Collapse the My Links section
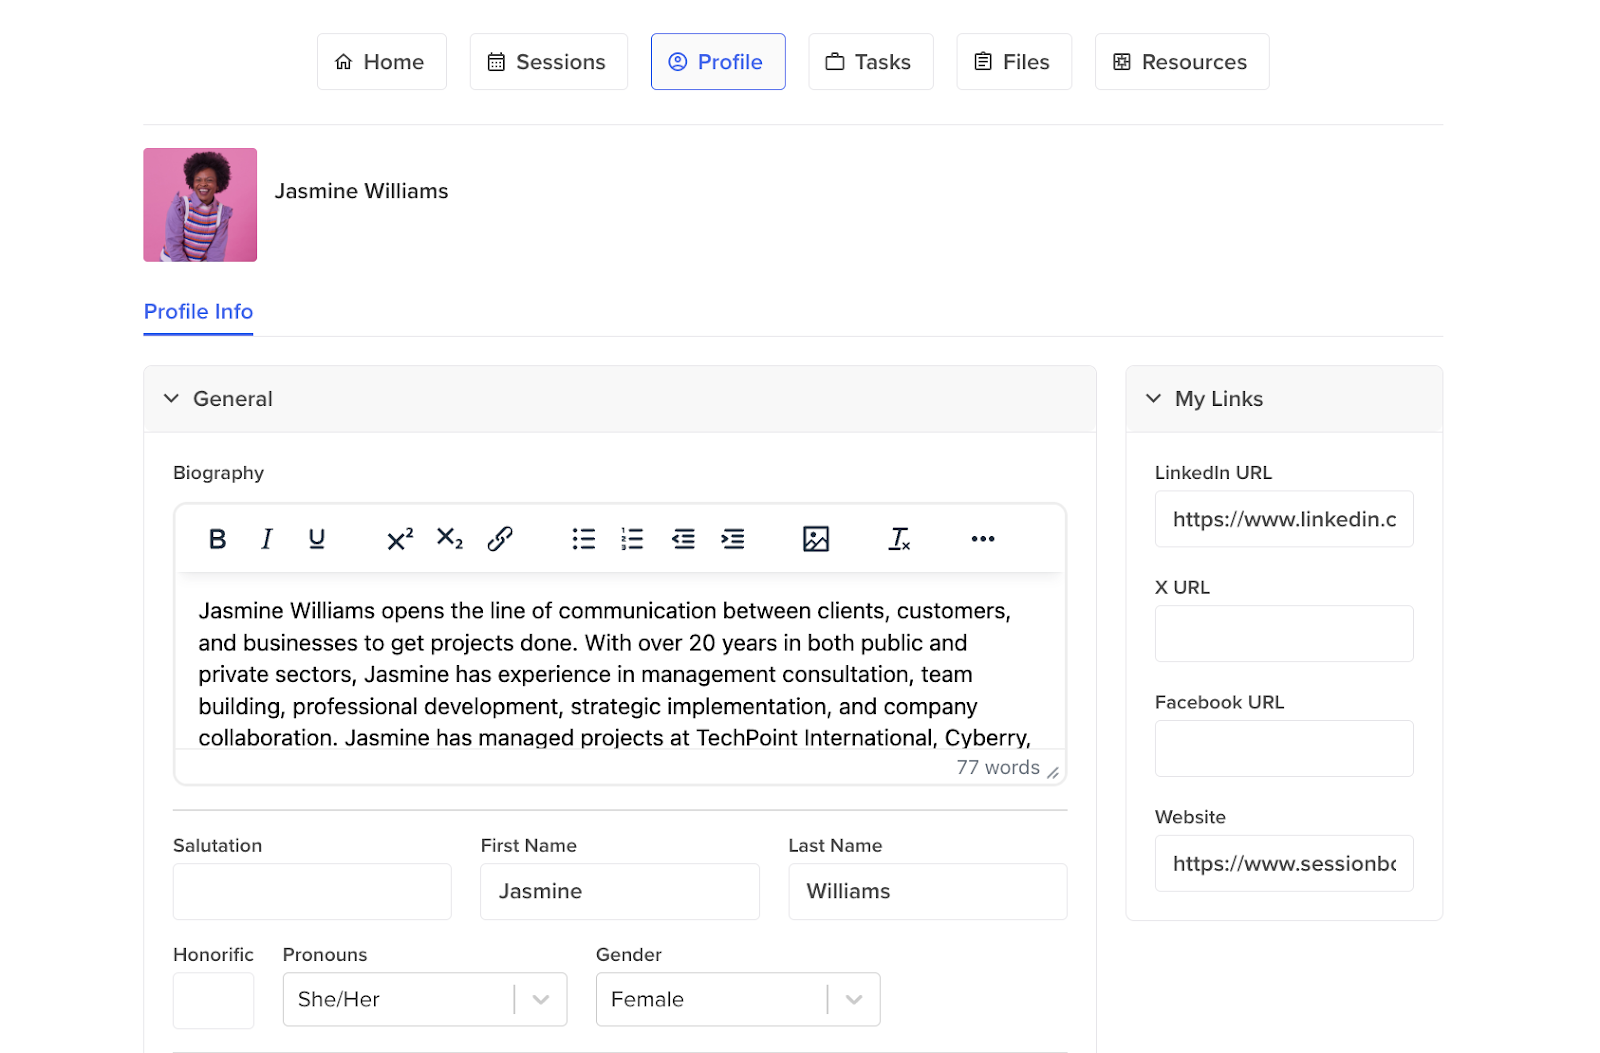1600x1053 pixels. tap(1154, 399)
